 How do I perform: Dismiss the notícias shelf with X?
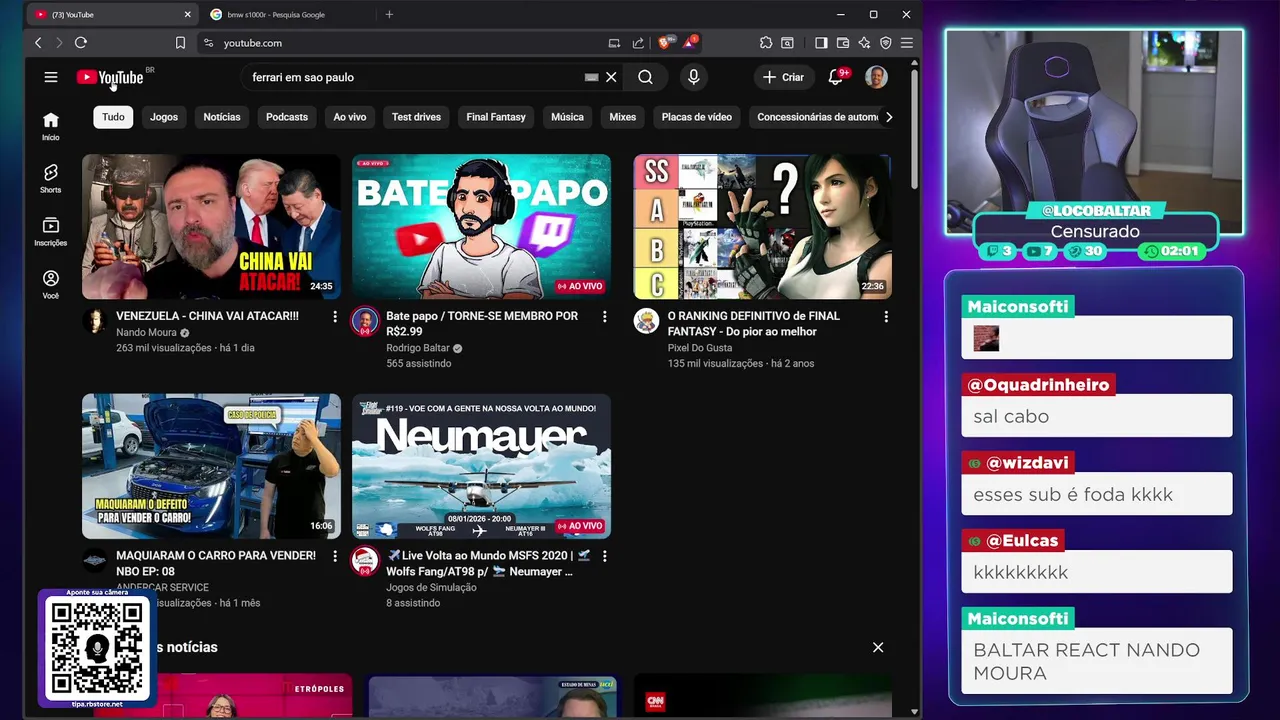click(x=878, y=647)
